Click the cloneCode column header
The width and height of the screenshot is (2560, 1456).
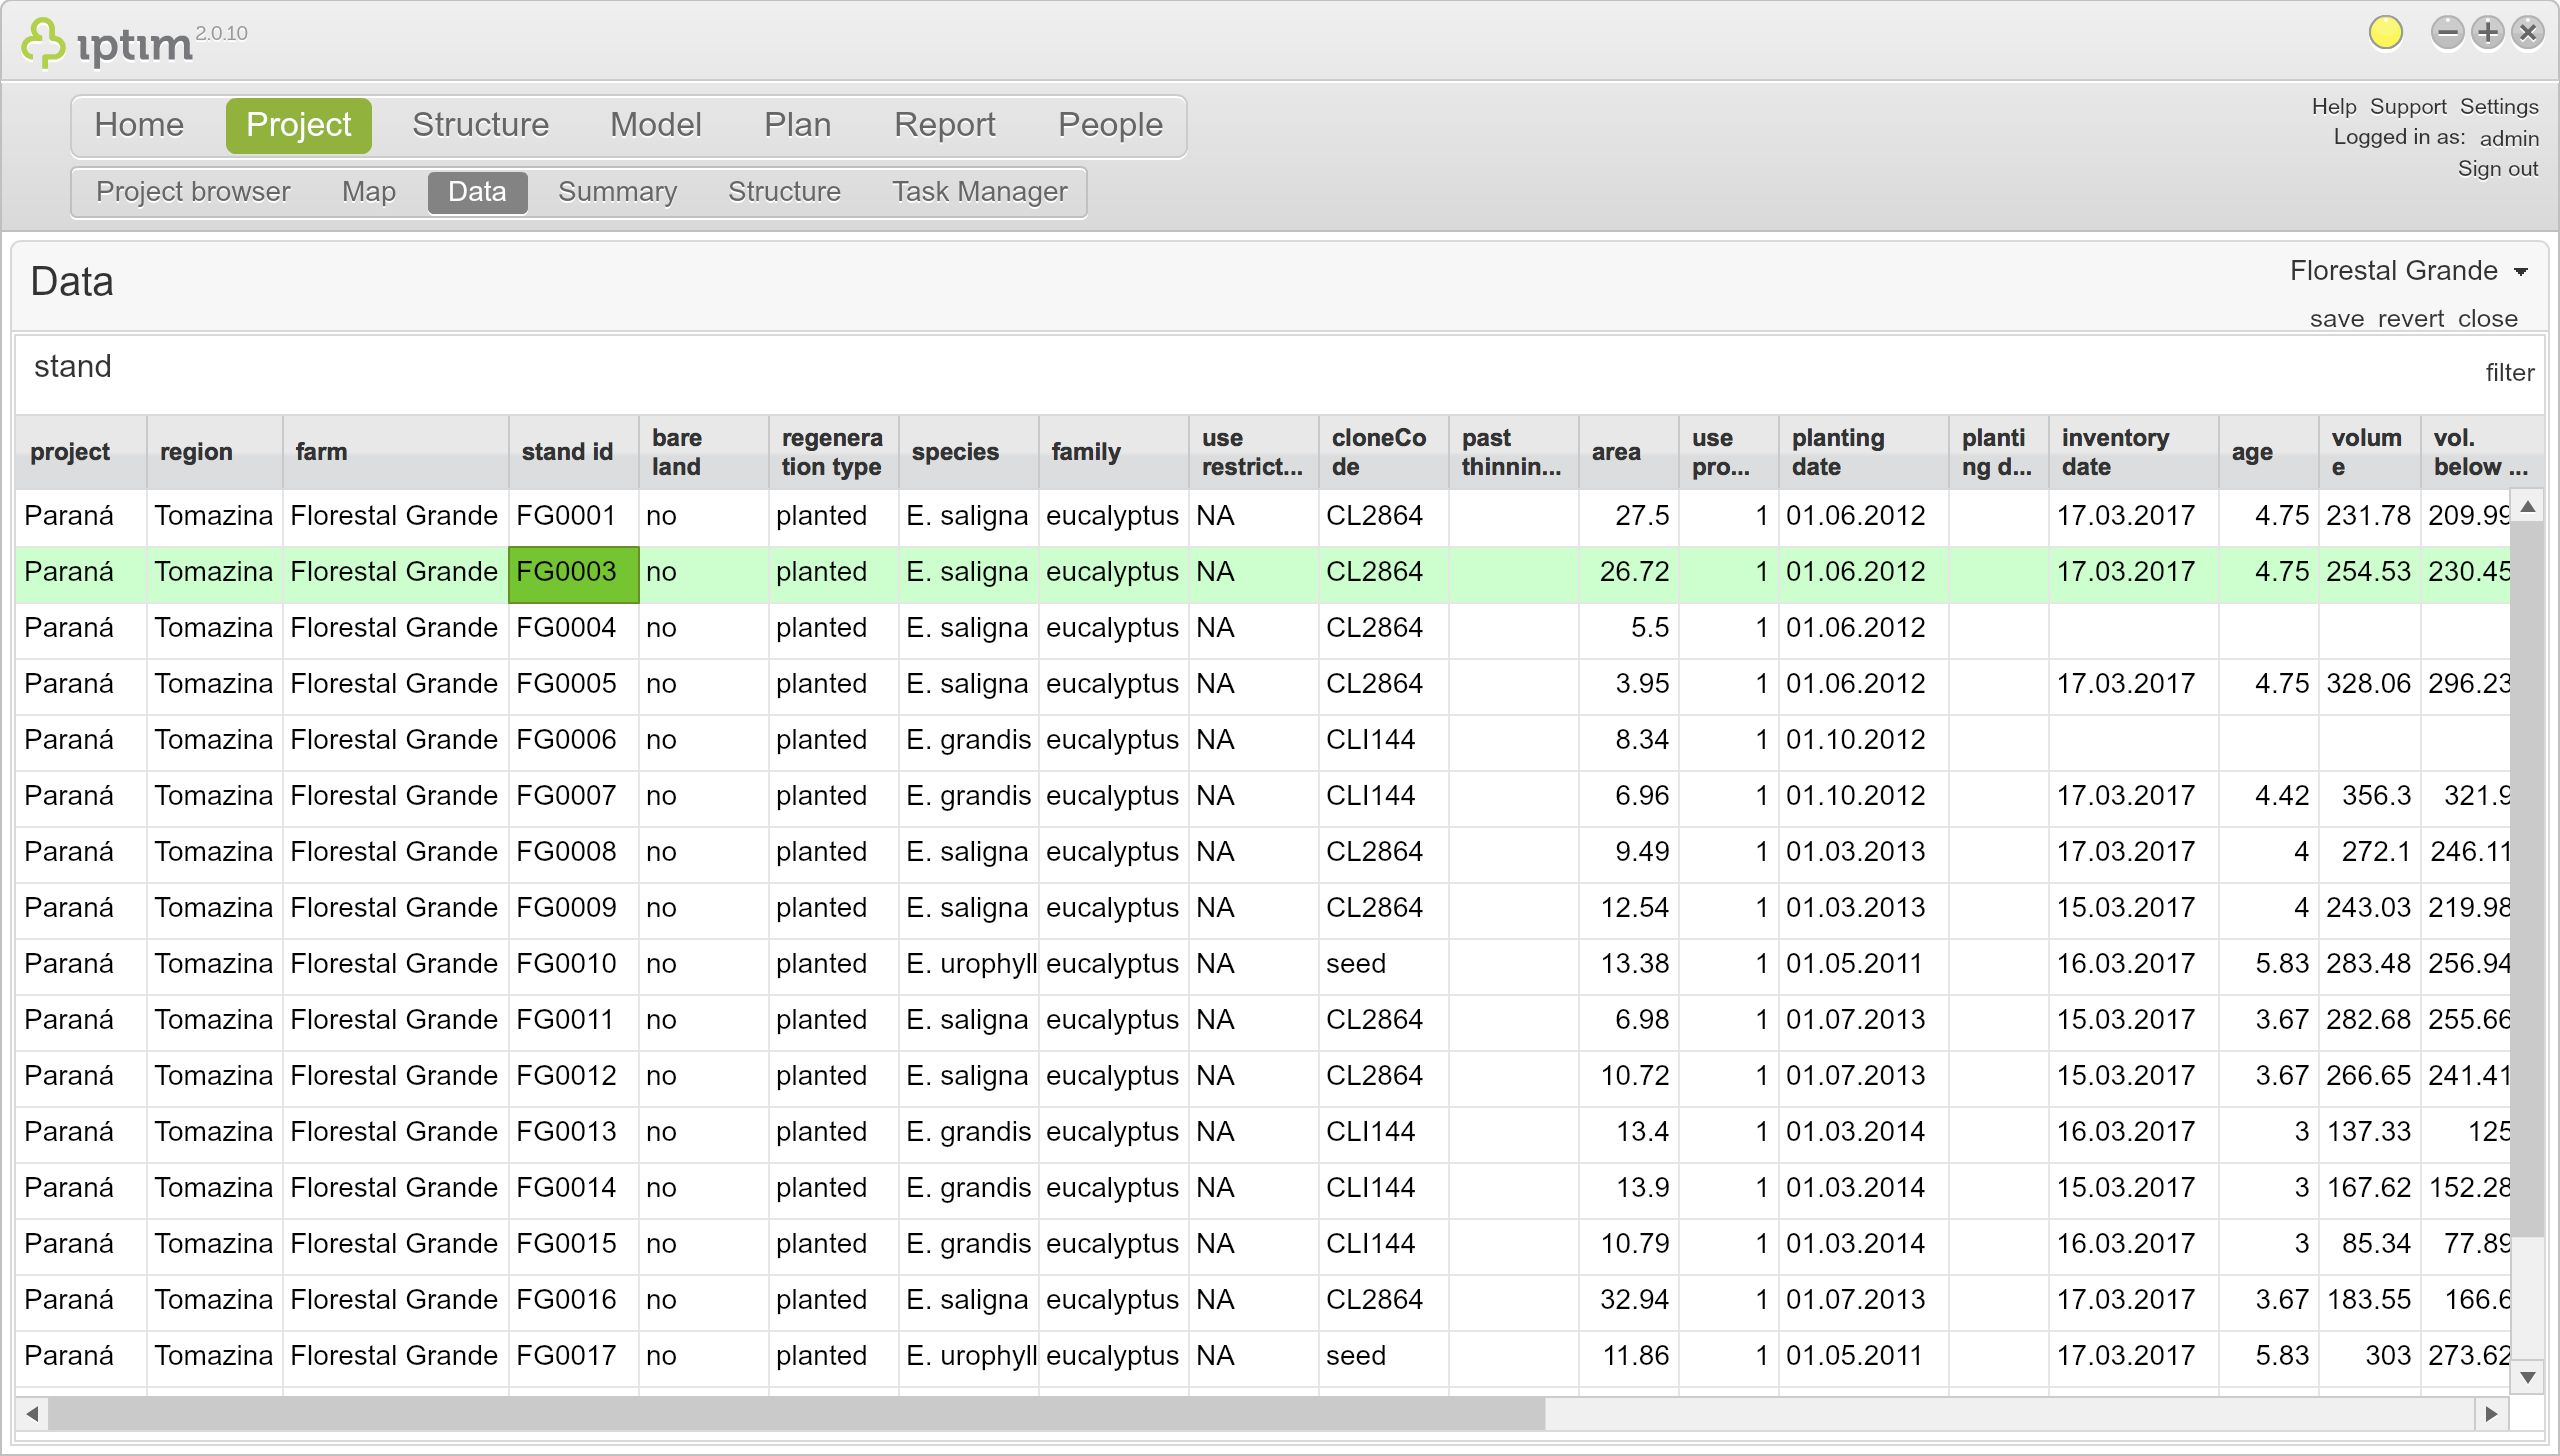click(x=1383, y=452)
